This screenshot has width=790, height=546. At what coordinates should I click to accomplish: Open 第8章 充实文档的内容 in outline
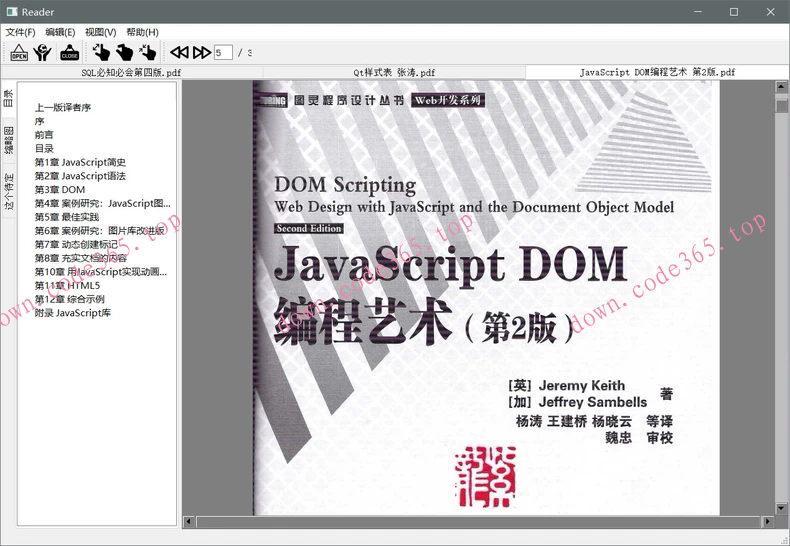[x=80, y=258]
